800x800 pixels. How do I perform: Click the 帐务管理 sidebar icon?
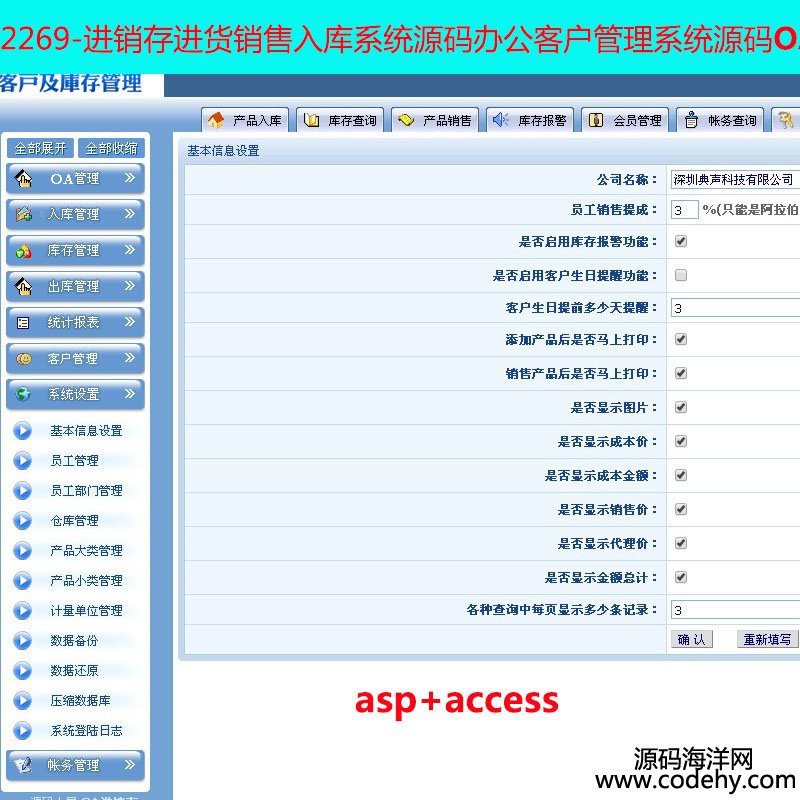tap(23, 765)
